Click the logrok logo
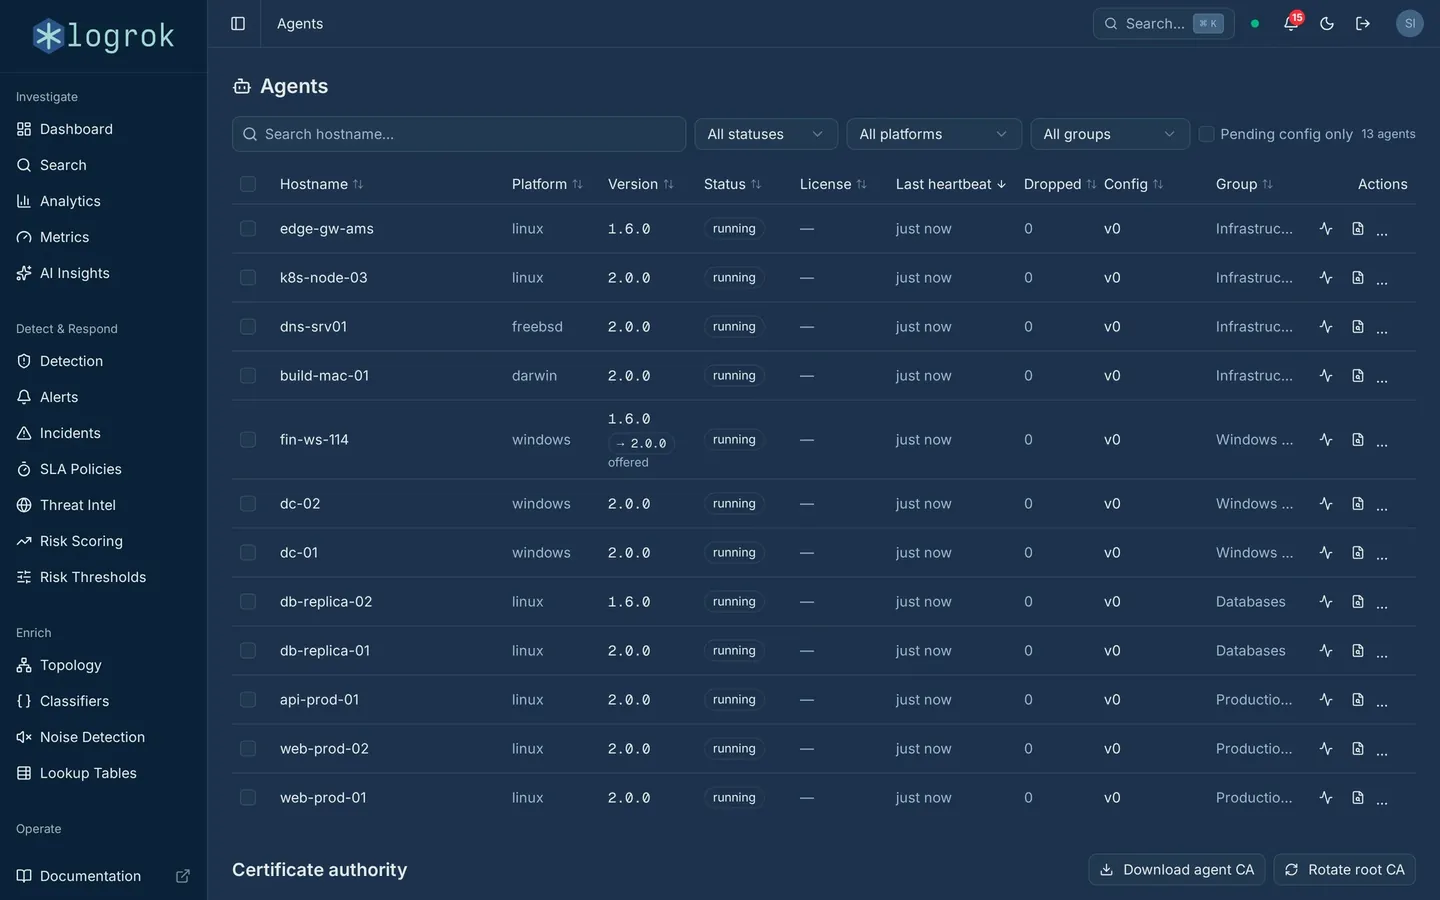1440x900 pixels. click(104, 36)
